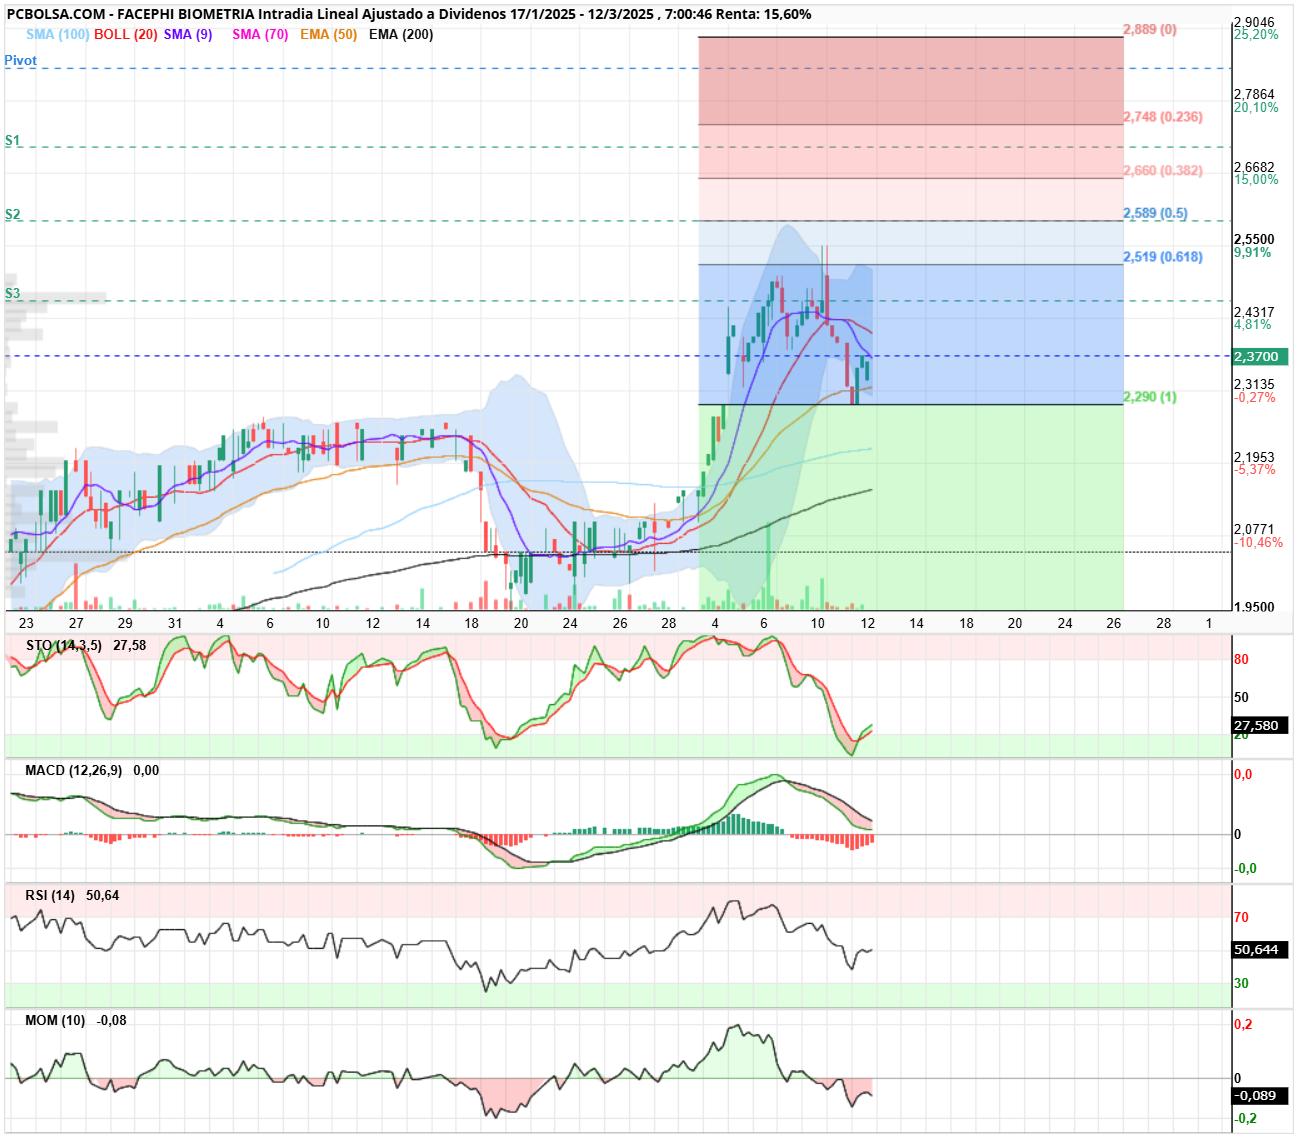Click the 25,20% percentage label
Image resolution: width=1298 pixels, height=1138 pixels.
(1256, 35)
